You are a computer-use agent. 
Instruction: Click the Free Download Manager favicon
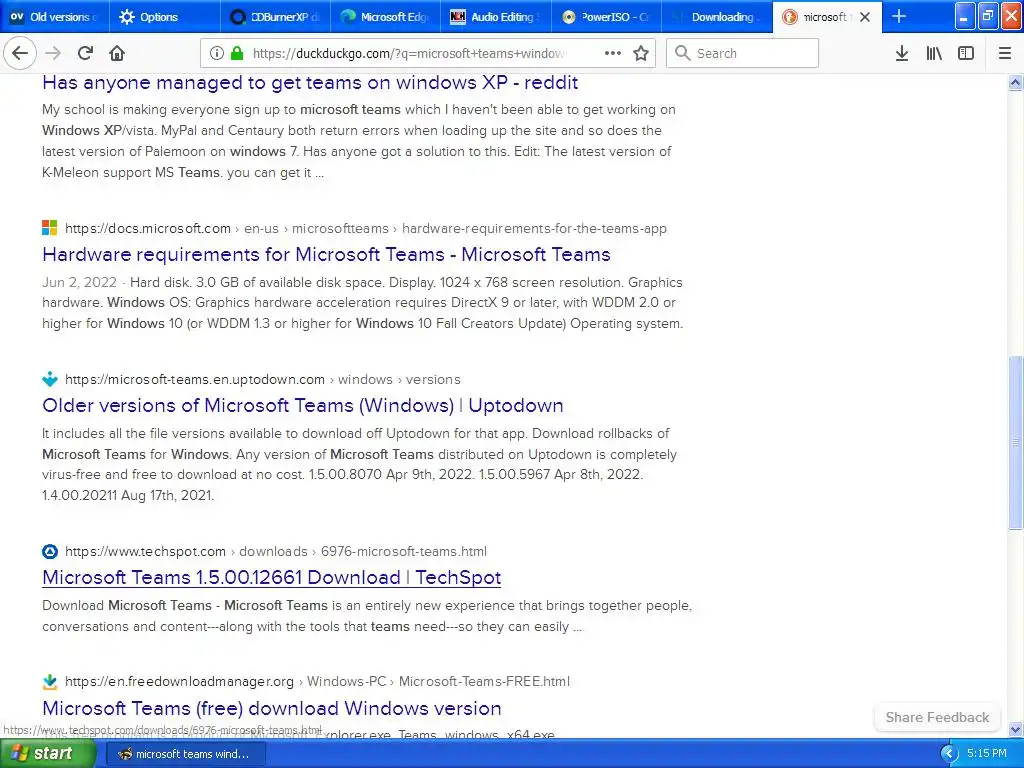pos(50,681)
